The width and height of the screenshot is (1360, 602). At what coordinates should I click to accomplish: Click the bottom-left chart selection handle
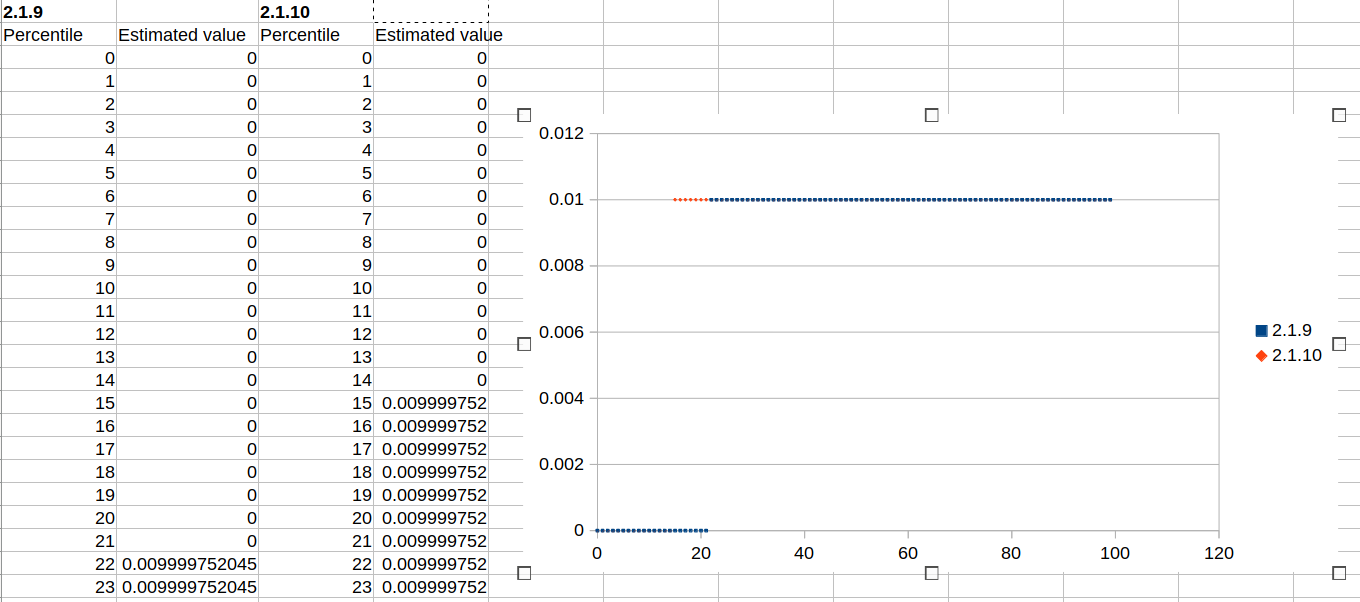tap(523, 573)
